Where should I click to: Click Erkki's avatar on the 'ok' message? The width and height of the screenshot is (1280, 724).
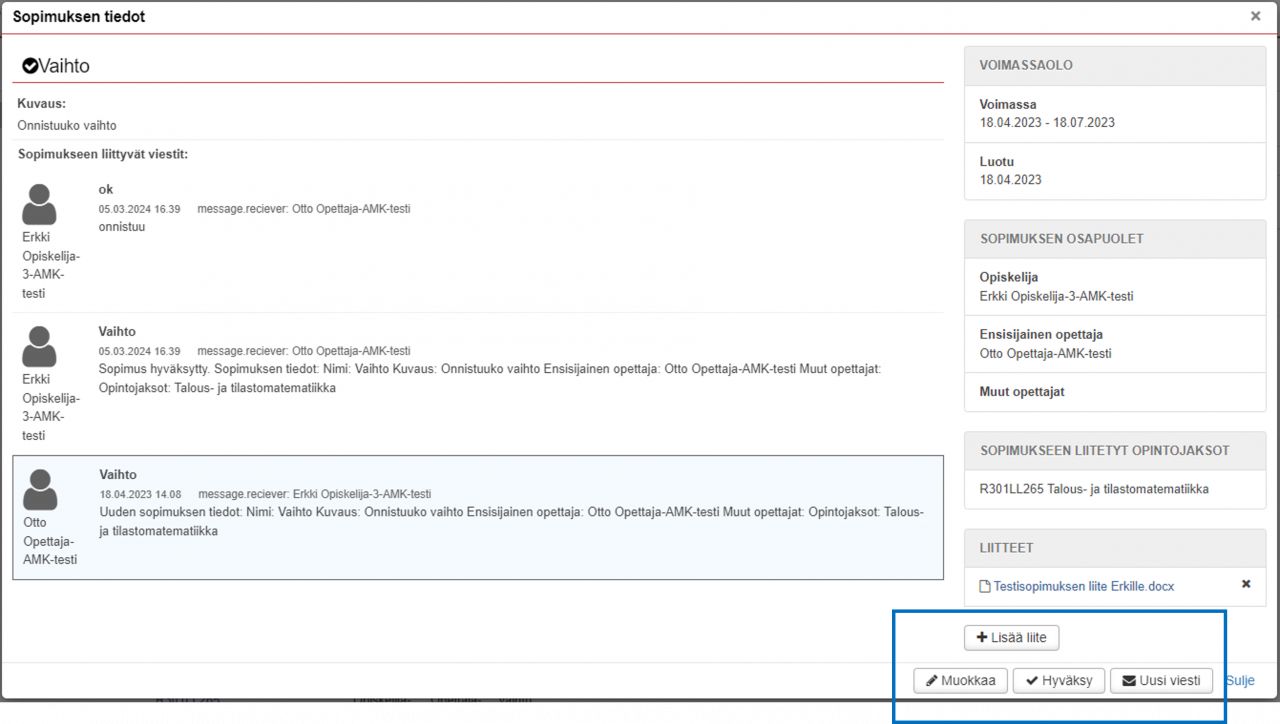(x=39, y=205)
